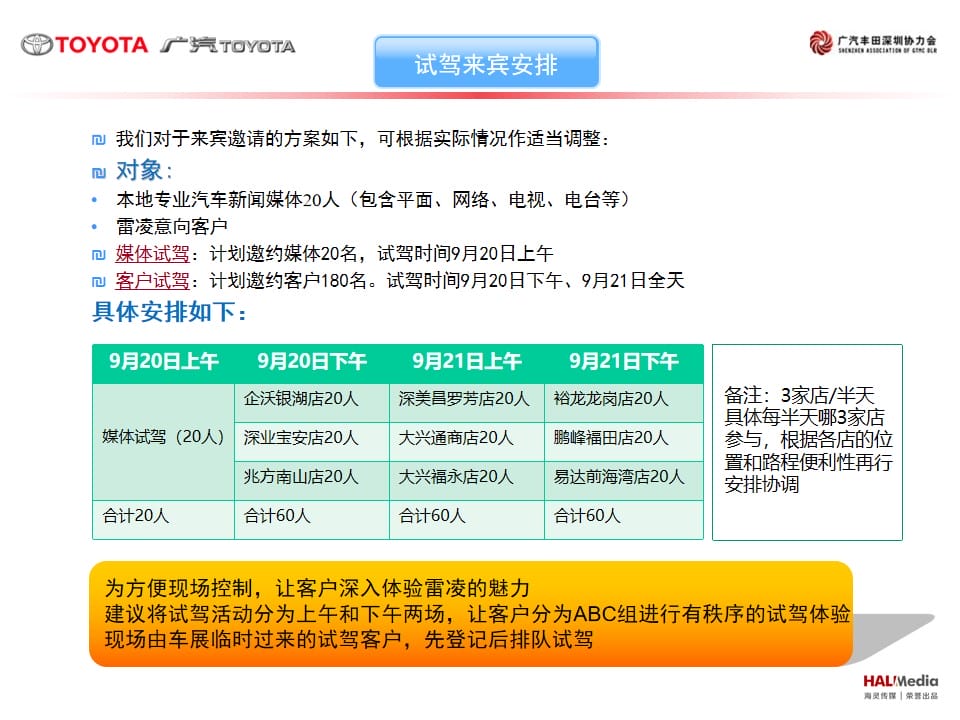
Task: Select the 裕龙龙岗店20人 cell
Action: pyautogui.click(x=623, y=403)
